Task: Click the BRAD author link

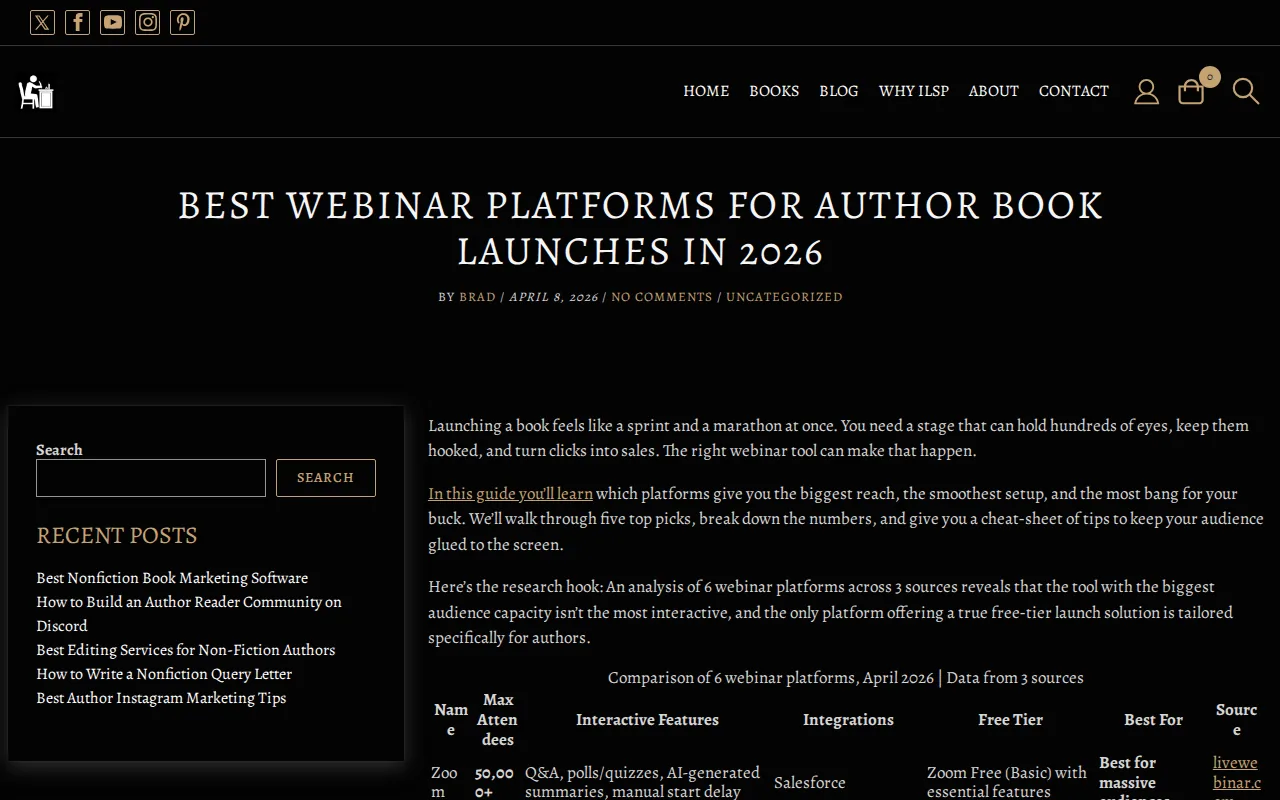Action: (477, 297)
